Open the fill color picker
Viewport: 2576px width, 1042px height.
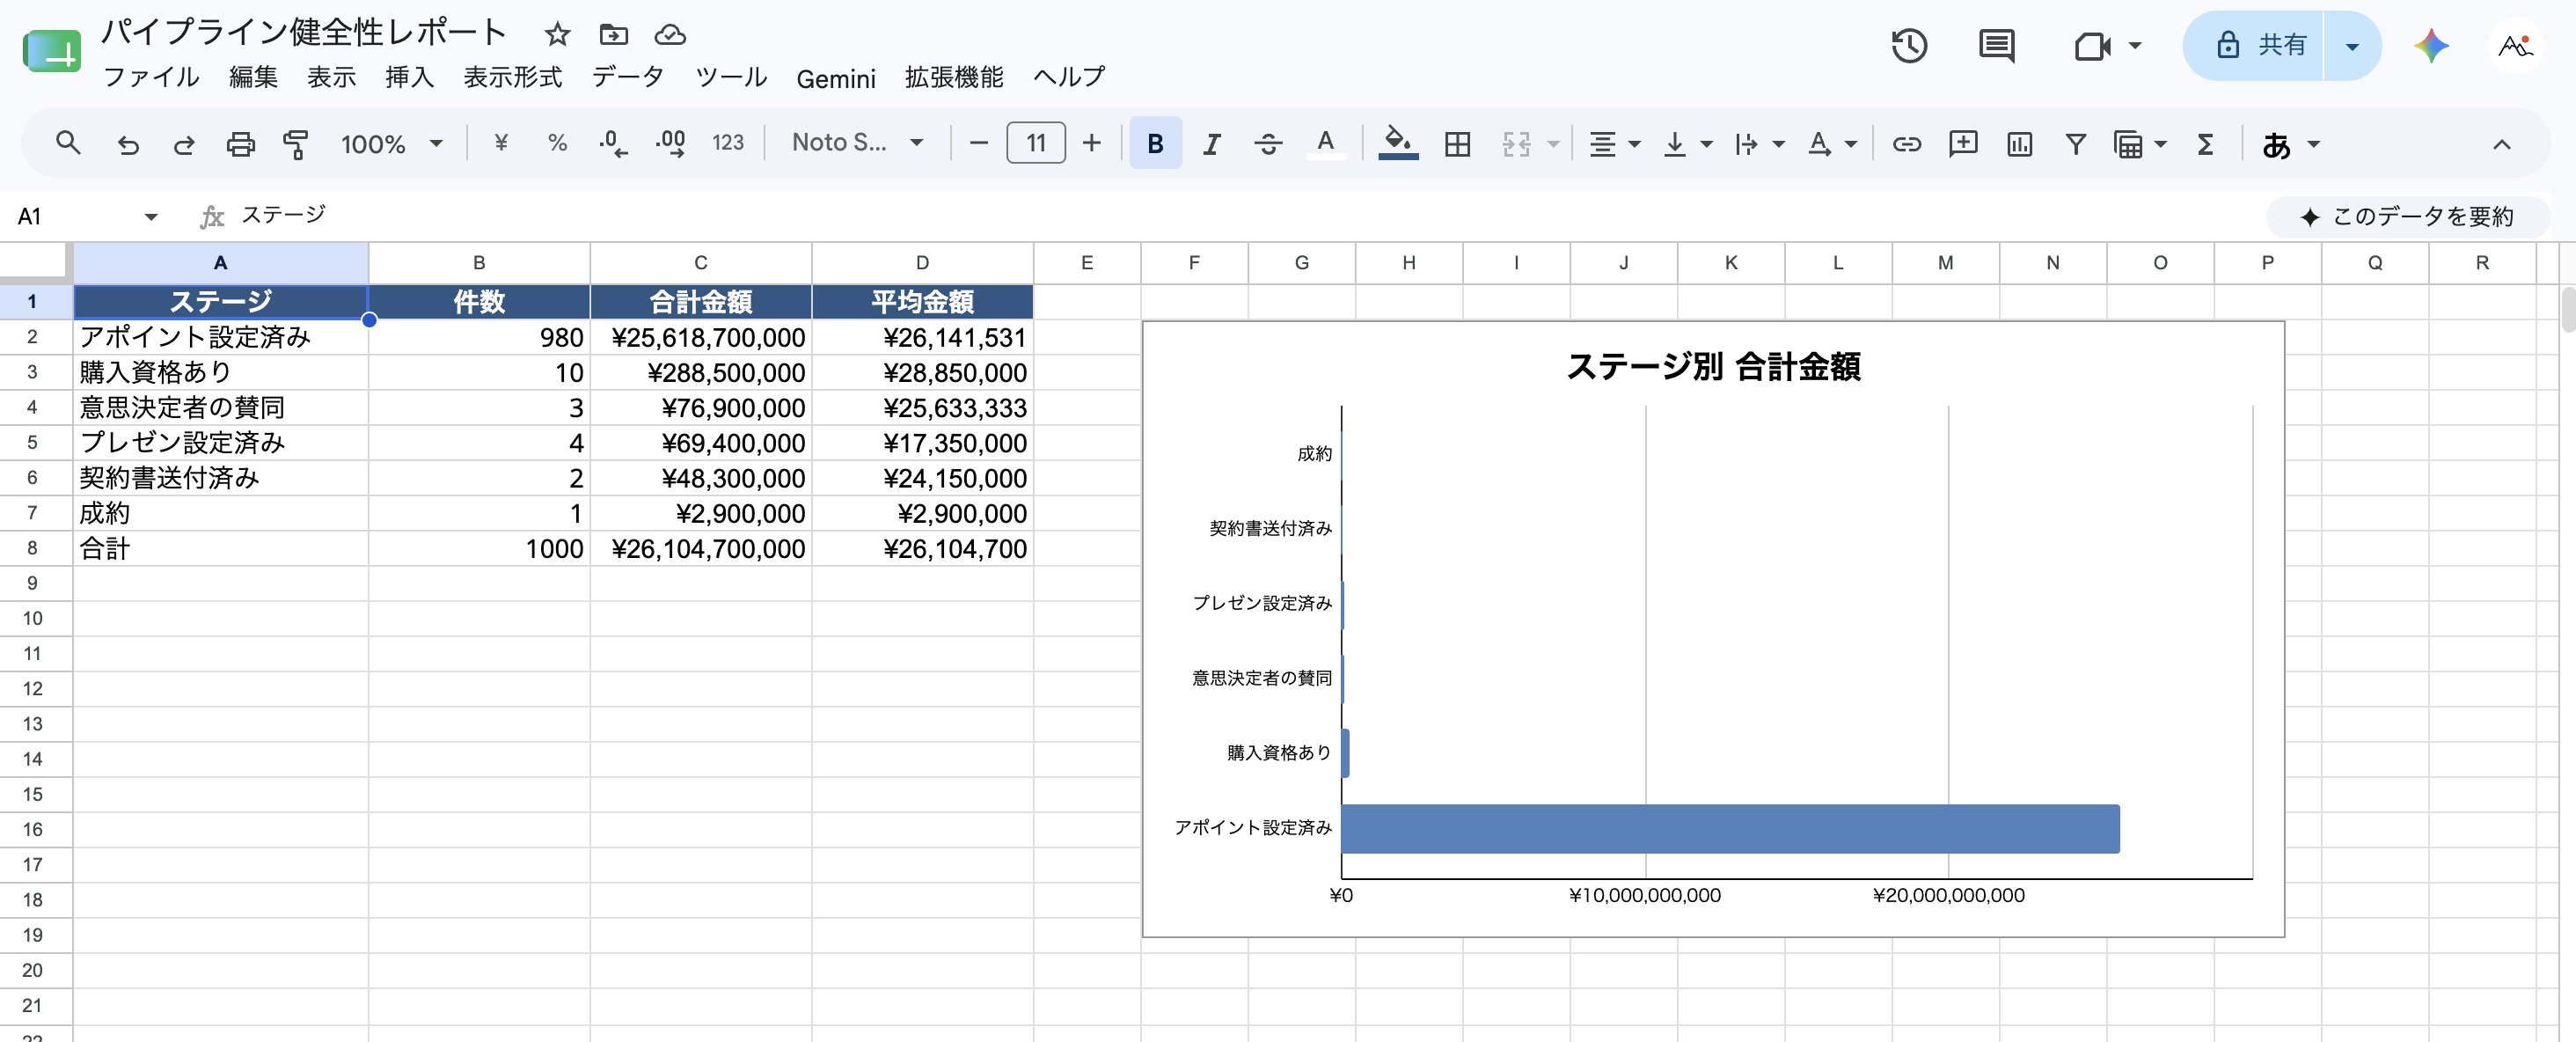1398,144
